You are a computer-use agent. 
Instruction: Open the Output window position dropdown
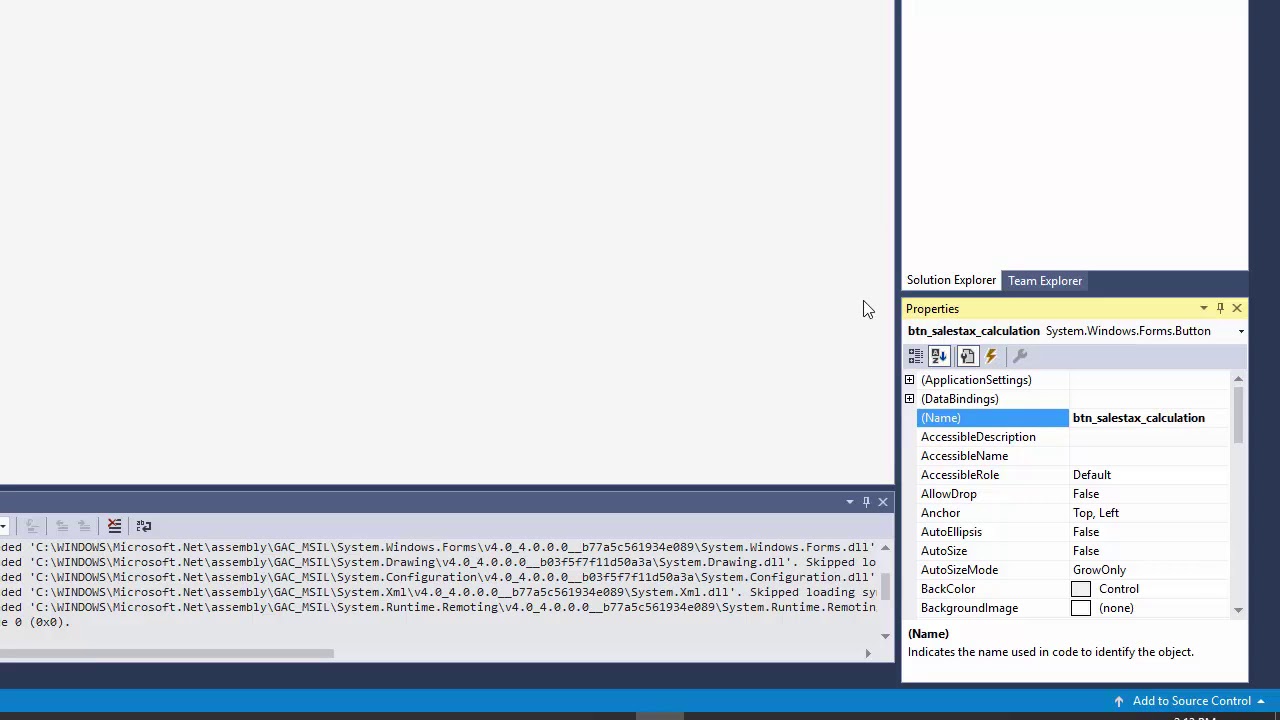click(x=850, y=502)
